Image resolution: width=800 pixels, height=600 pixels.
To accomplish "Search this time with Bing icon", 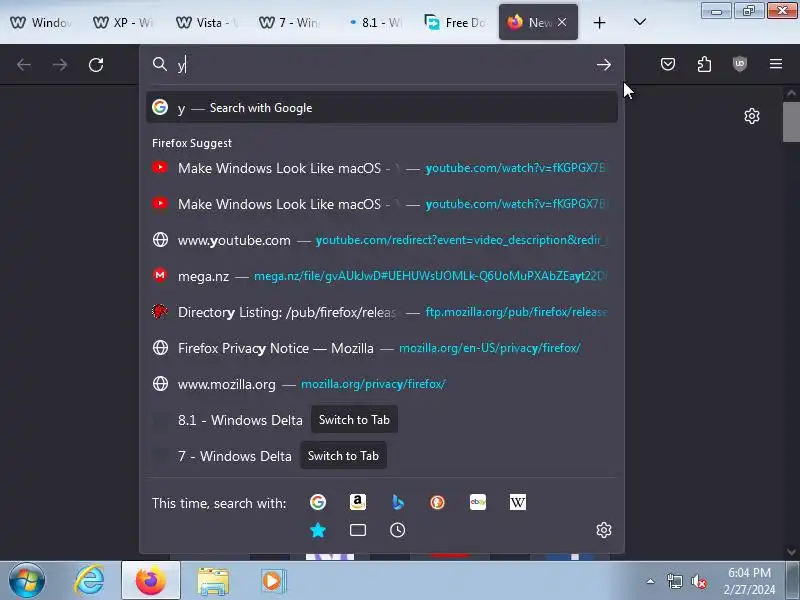I will (x=397, y=502).
